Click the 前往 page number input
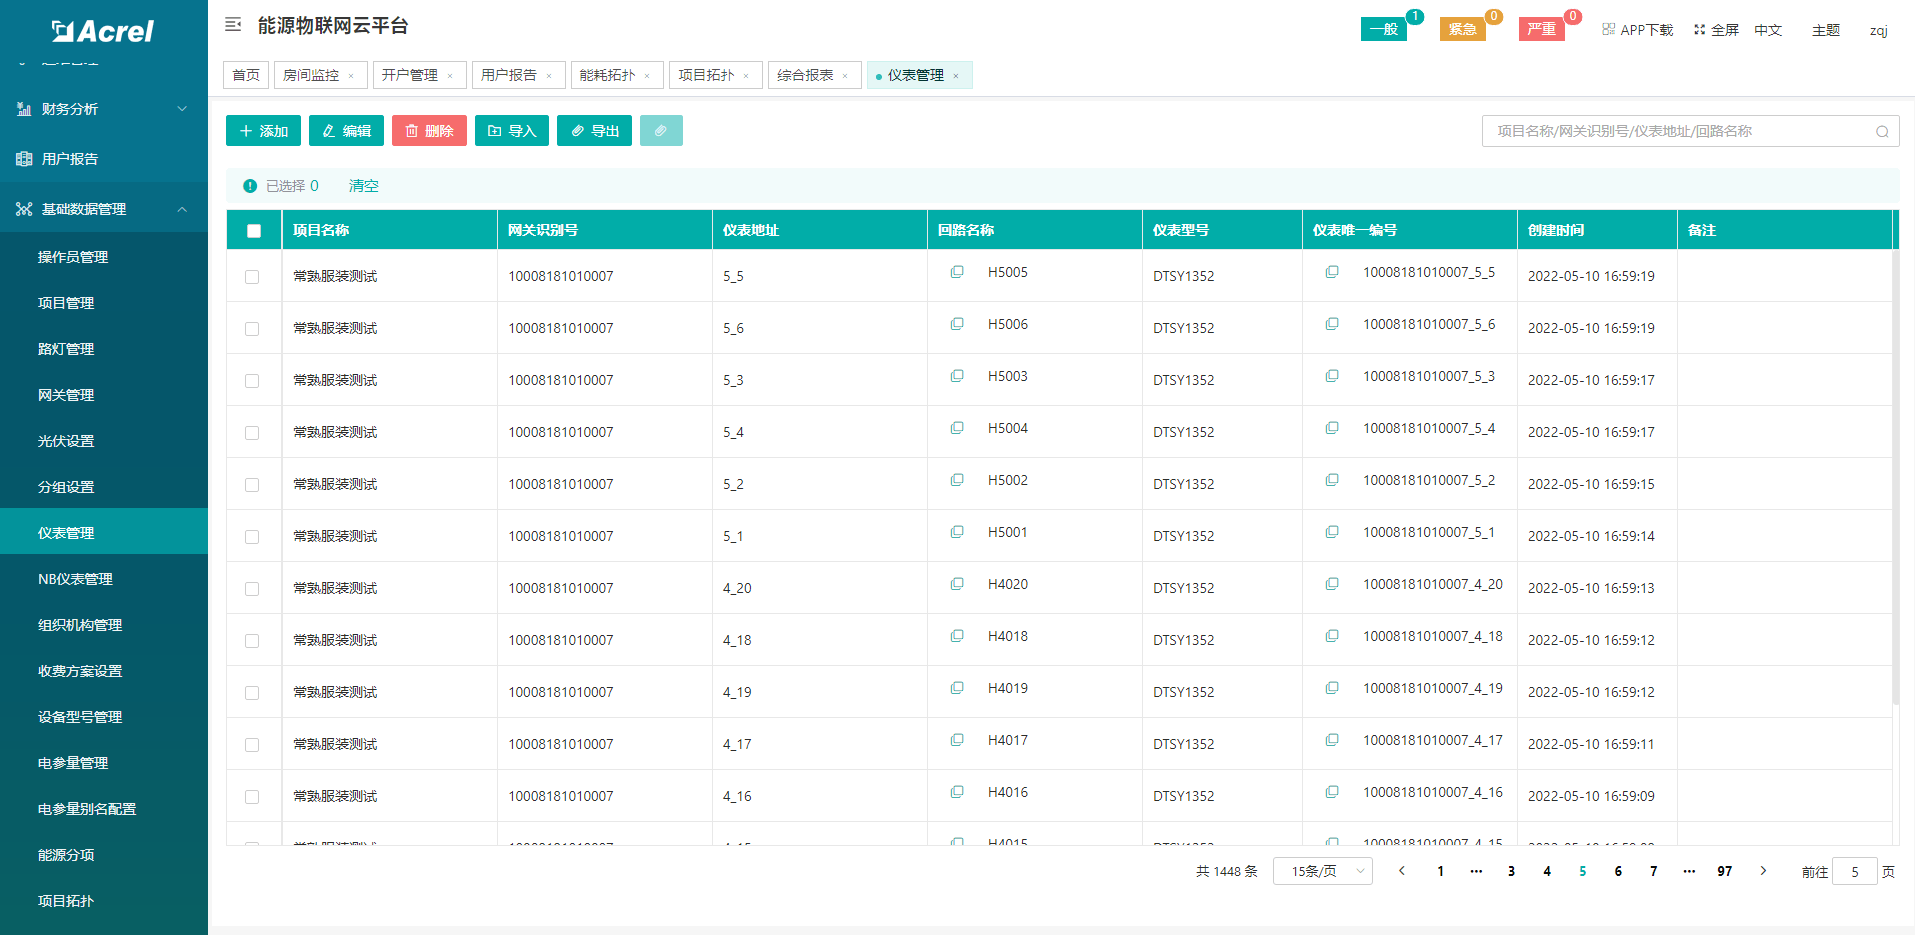The image size is (1915, 935). [1854, 871]
